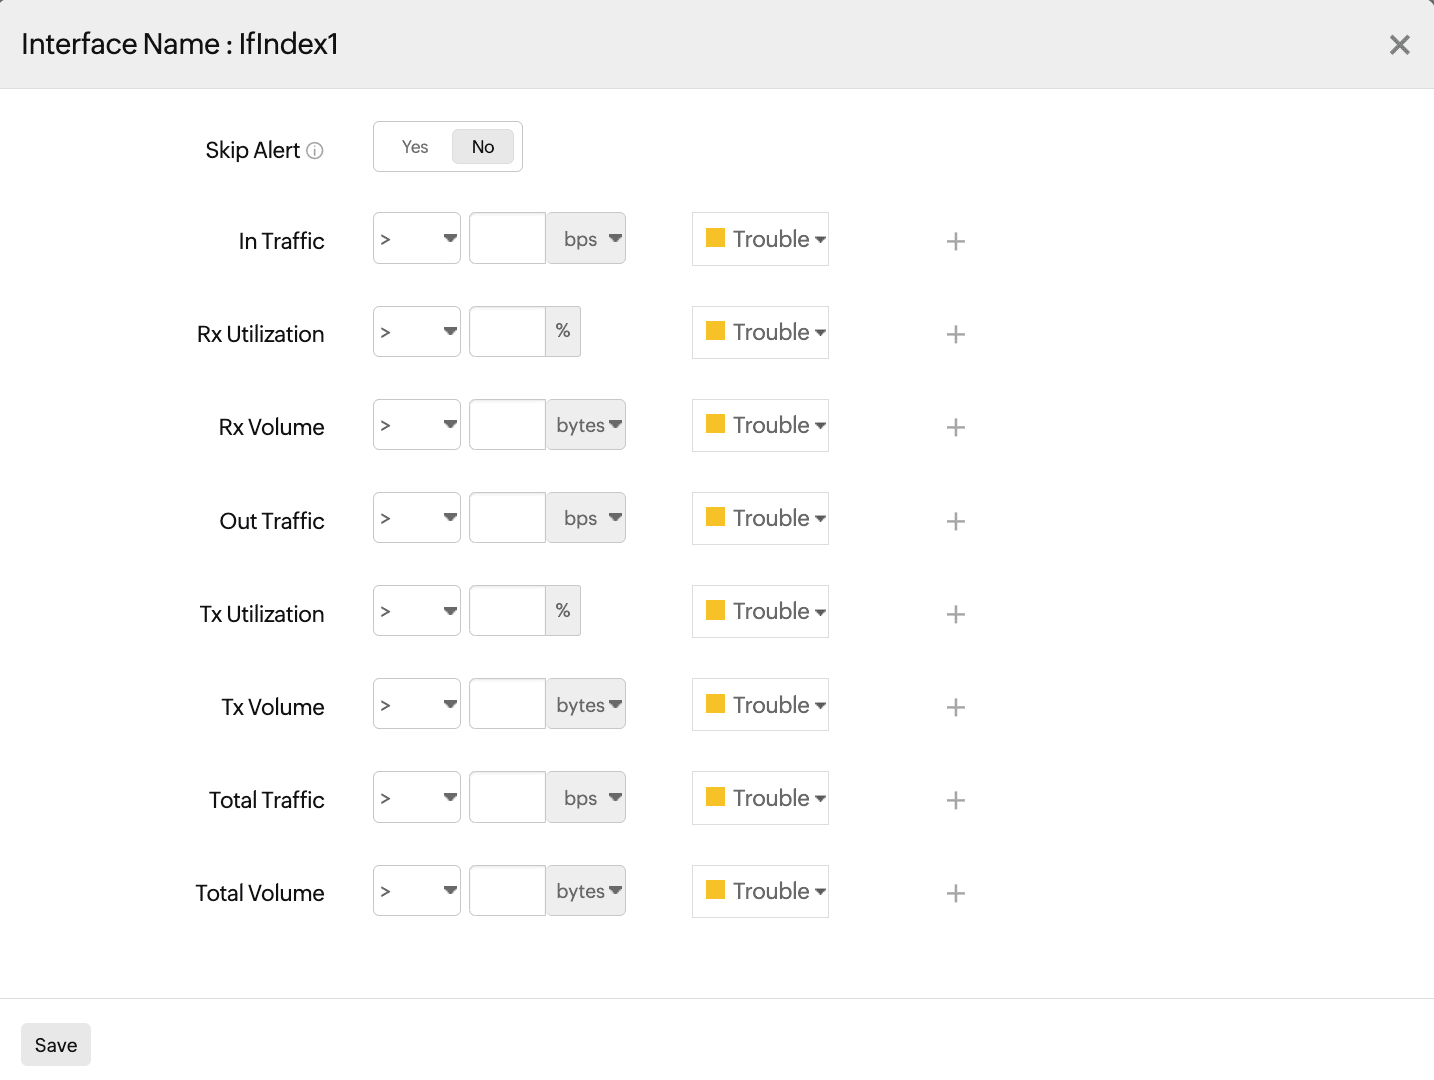The height and width of the screenshot is (1080, 1434).
Task: Add another condition for Tx Utilization
Action: tap(956, 614)
